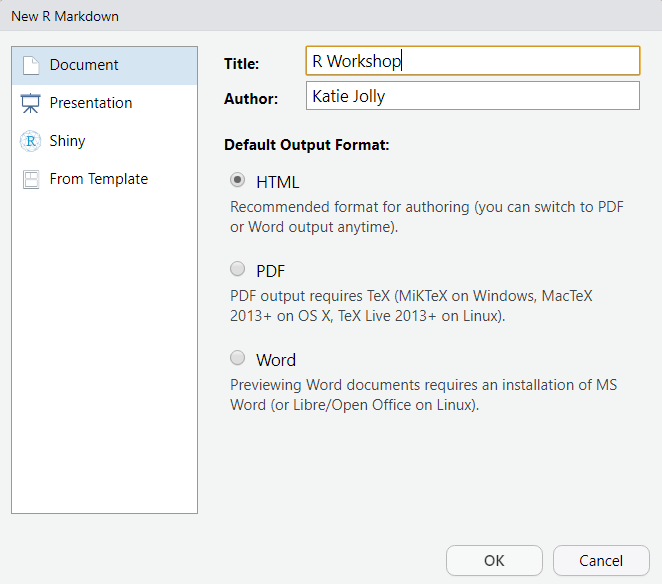This screenshot has width=662, height=584.
Task: Select the From Template label
Action: [x=99, y=179]
